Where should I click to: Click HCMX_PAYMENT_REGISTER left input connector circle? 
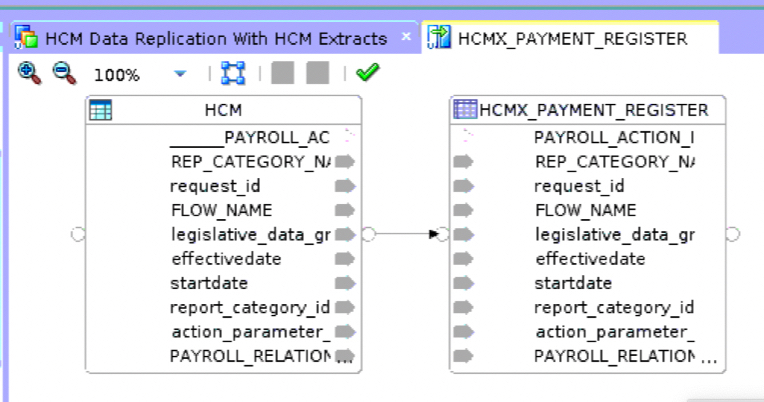coord(442,234)
